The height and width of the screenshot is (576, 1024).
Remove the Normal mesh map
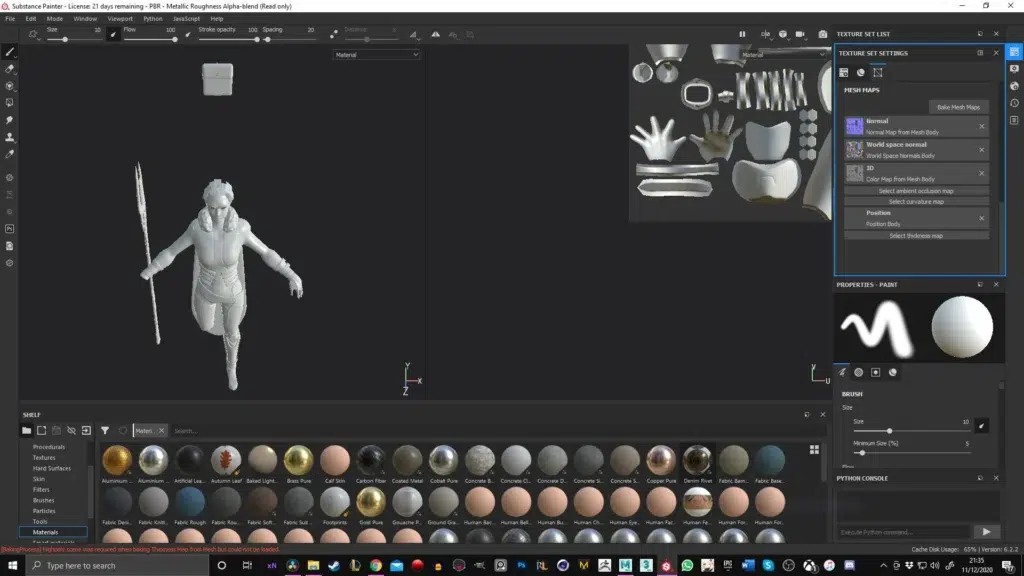tap(982, 127)
